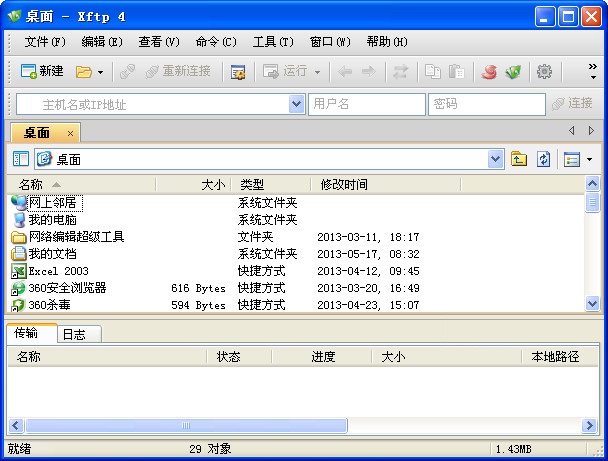Expand the open folder dropdown arrow

pyautogui.click(x=100, y=72)
